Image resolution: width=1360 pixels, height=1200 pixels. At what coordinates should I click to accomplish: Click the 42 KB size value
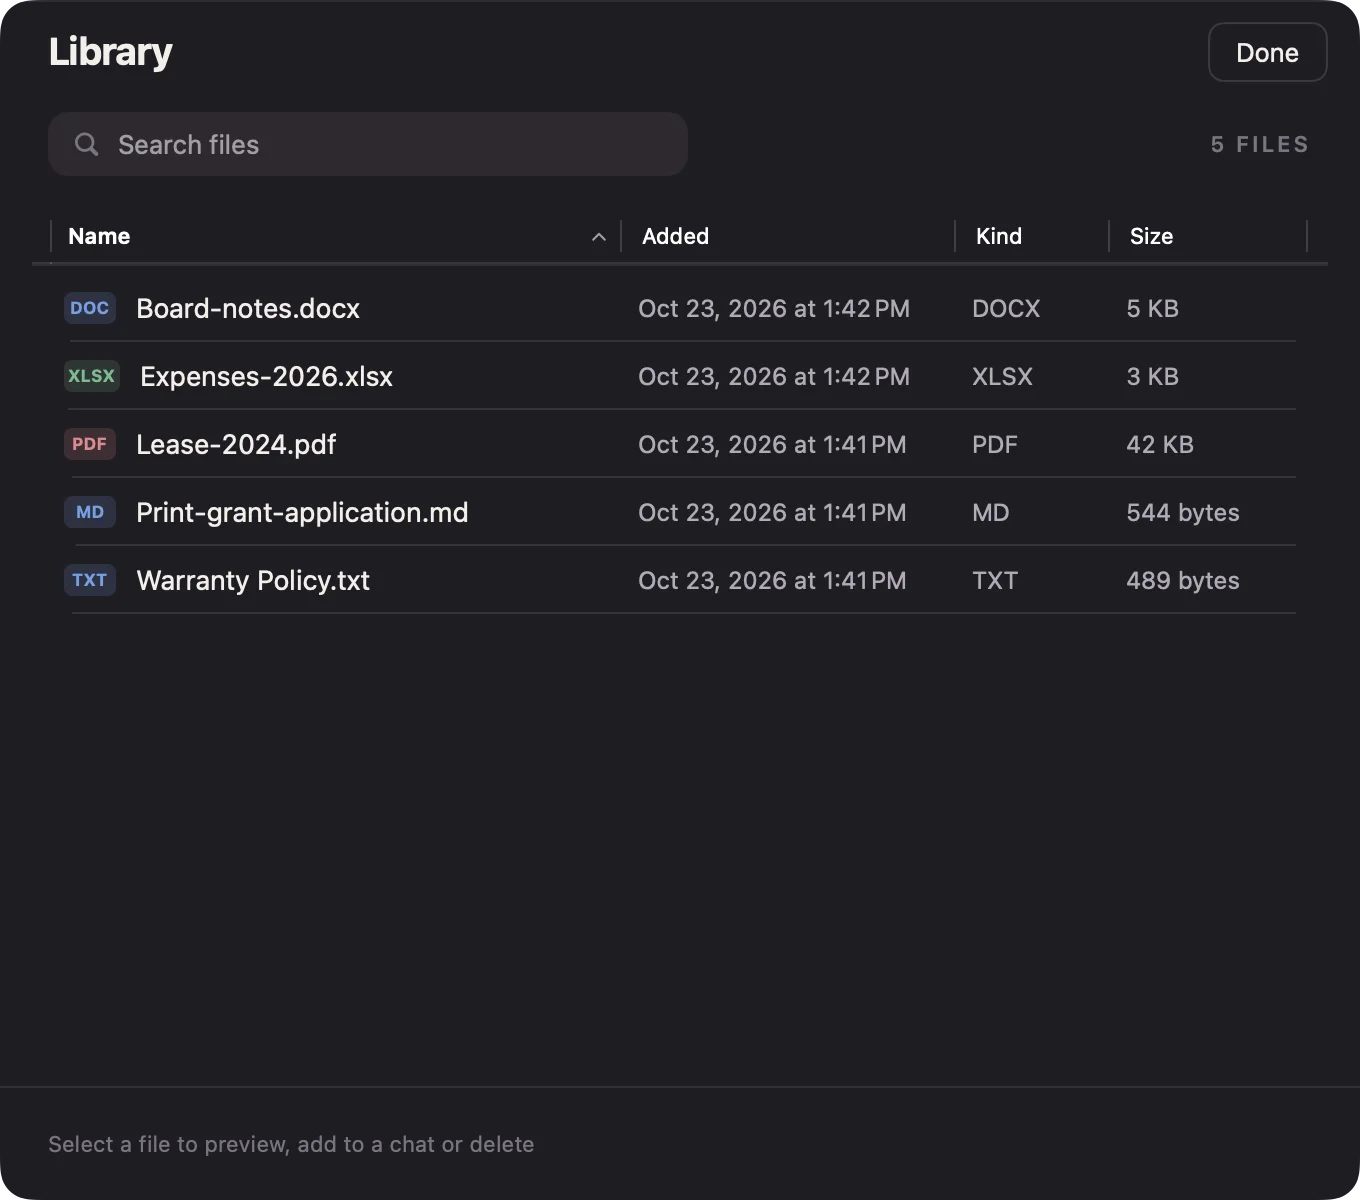(1160, 444)
